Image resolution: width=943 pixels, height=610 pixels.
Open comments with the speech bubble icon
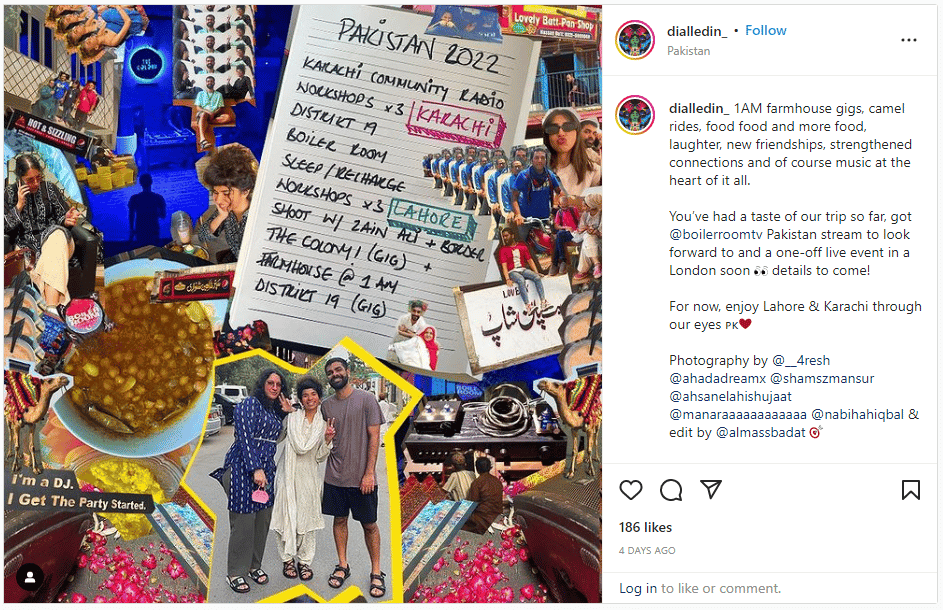[671, 490]
